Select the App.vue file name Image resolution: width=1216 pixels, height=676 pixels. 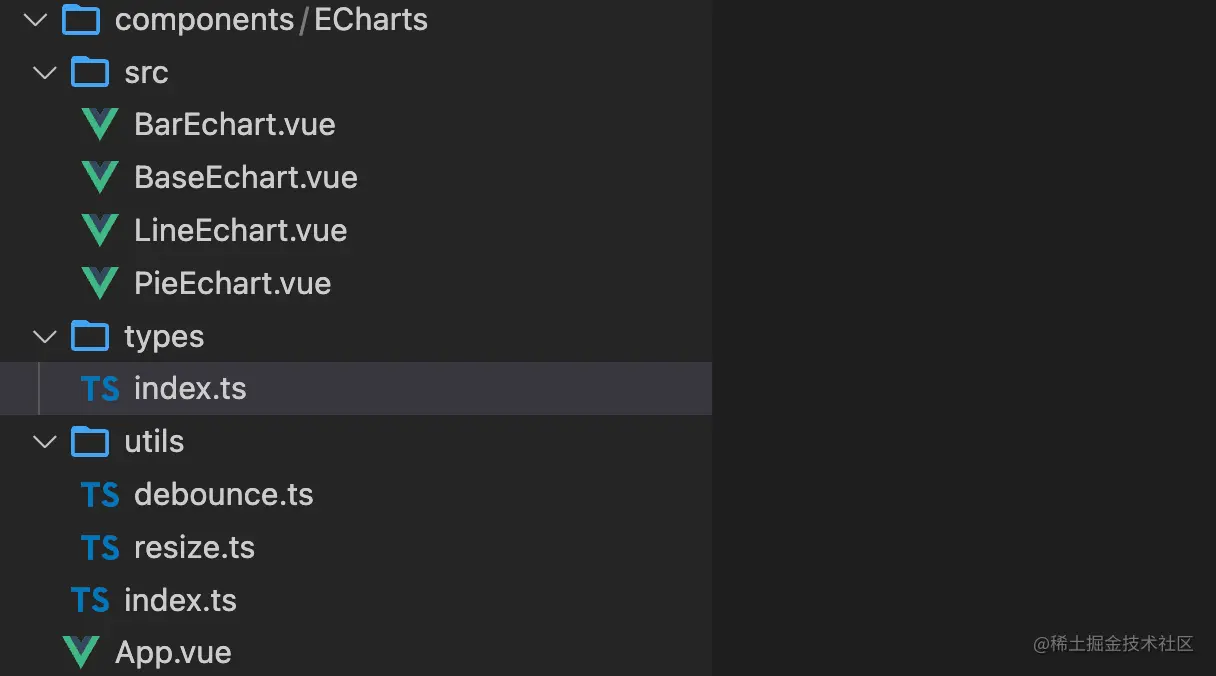173,653
